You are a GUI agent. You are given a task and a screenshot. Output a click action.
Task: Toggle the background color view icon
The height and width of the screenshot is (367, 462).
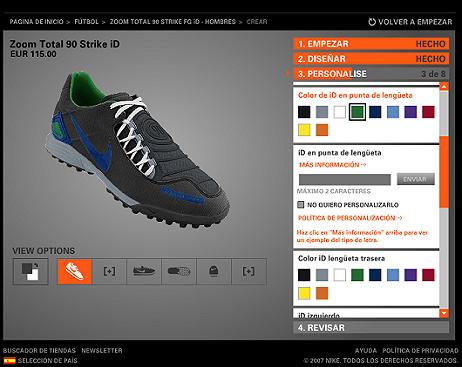(x=31, y=272)
